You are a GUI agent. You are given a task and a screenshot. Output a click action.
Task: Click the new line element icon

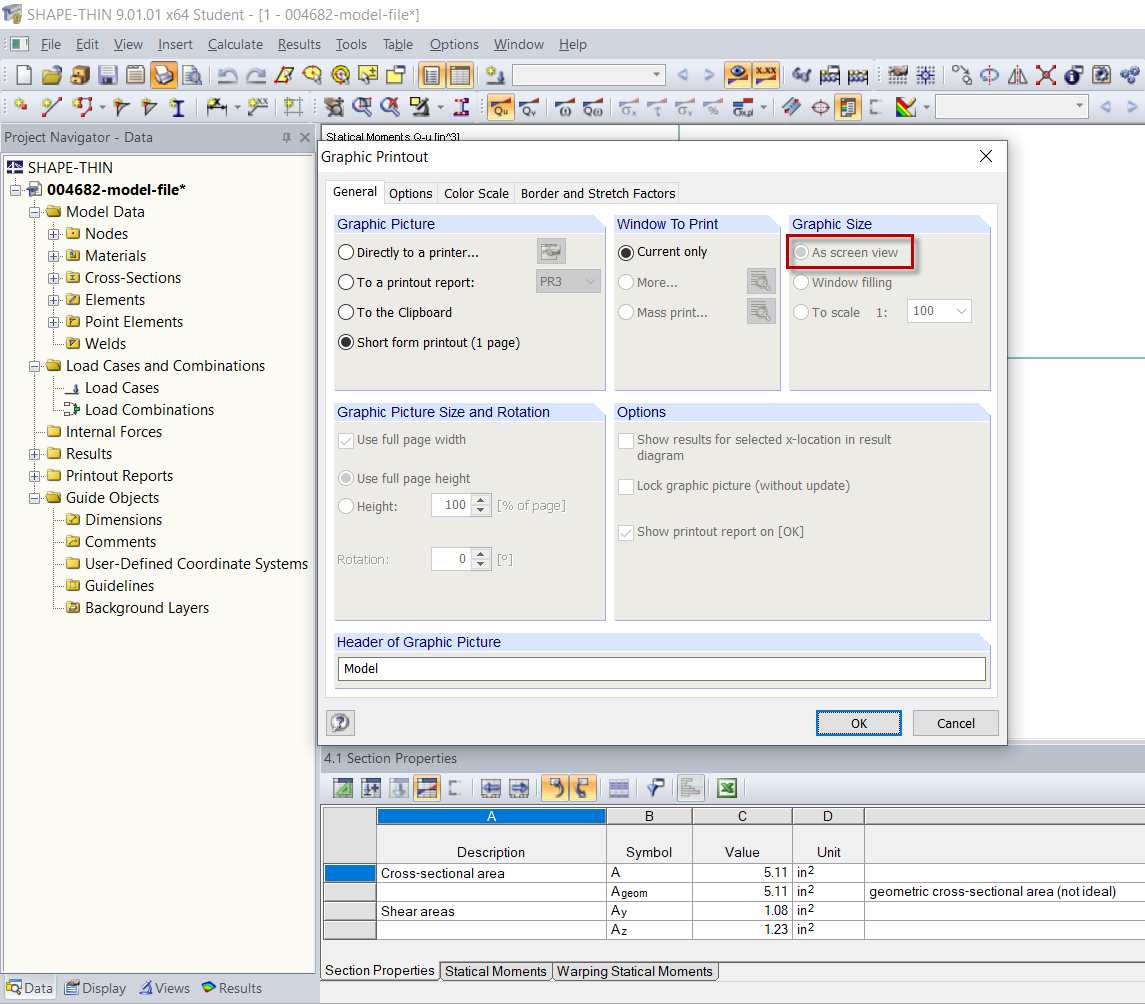point(51,107)
